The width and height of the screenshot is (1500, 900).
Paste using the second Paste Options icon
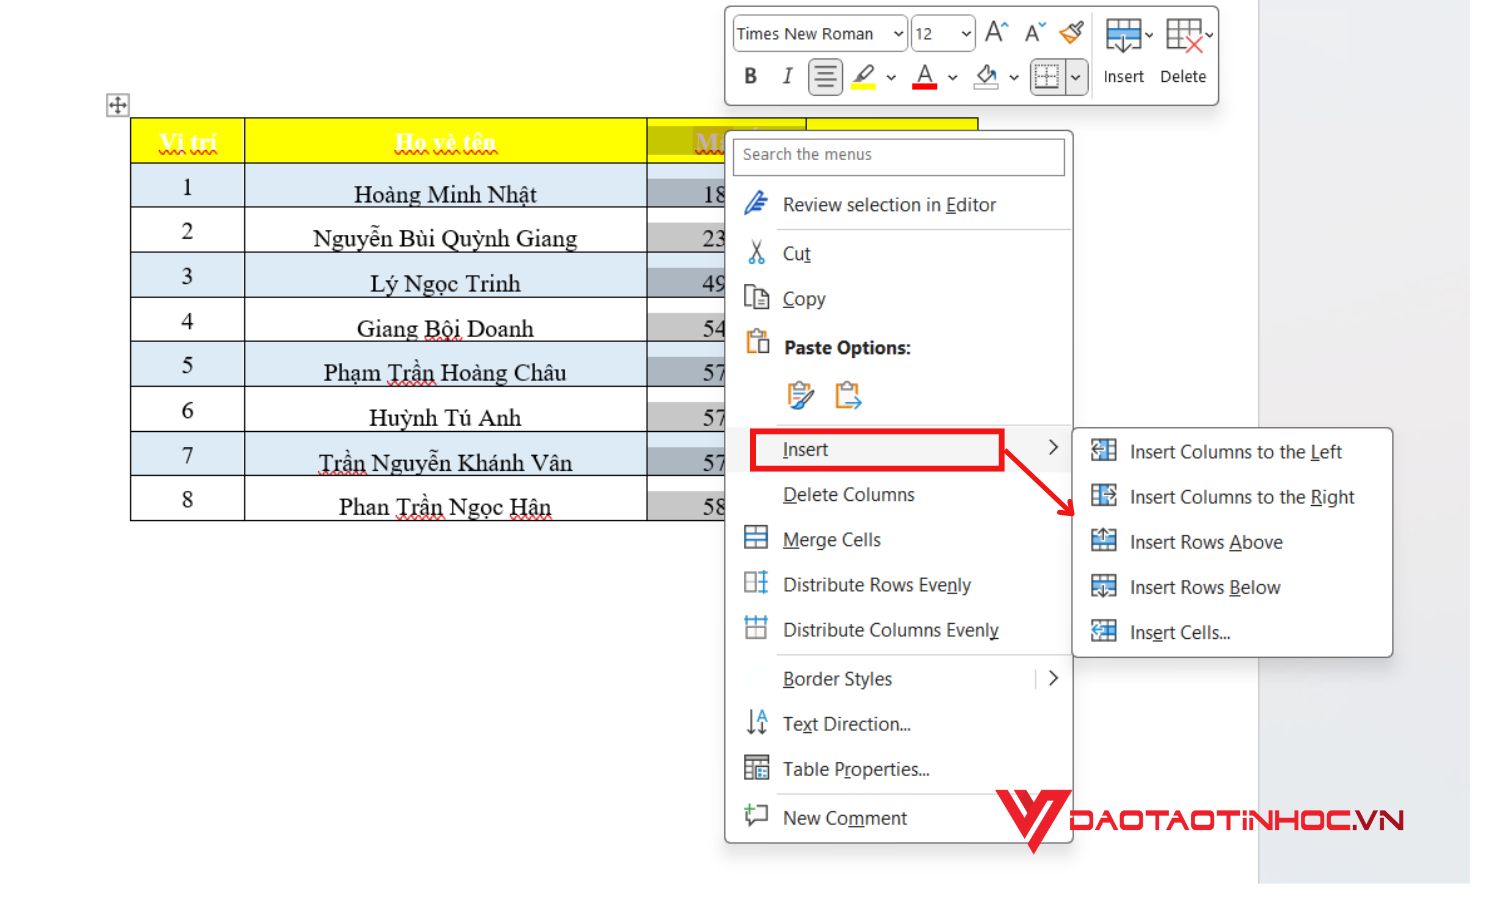pos(848,395)
